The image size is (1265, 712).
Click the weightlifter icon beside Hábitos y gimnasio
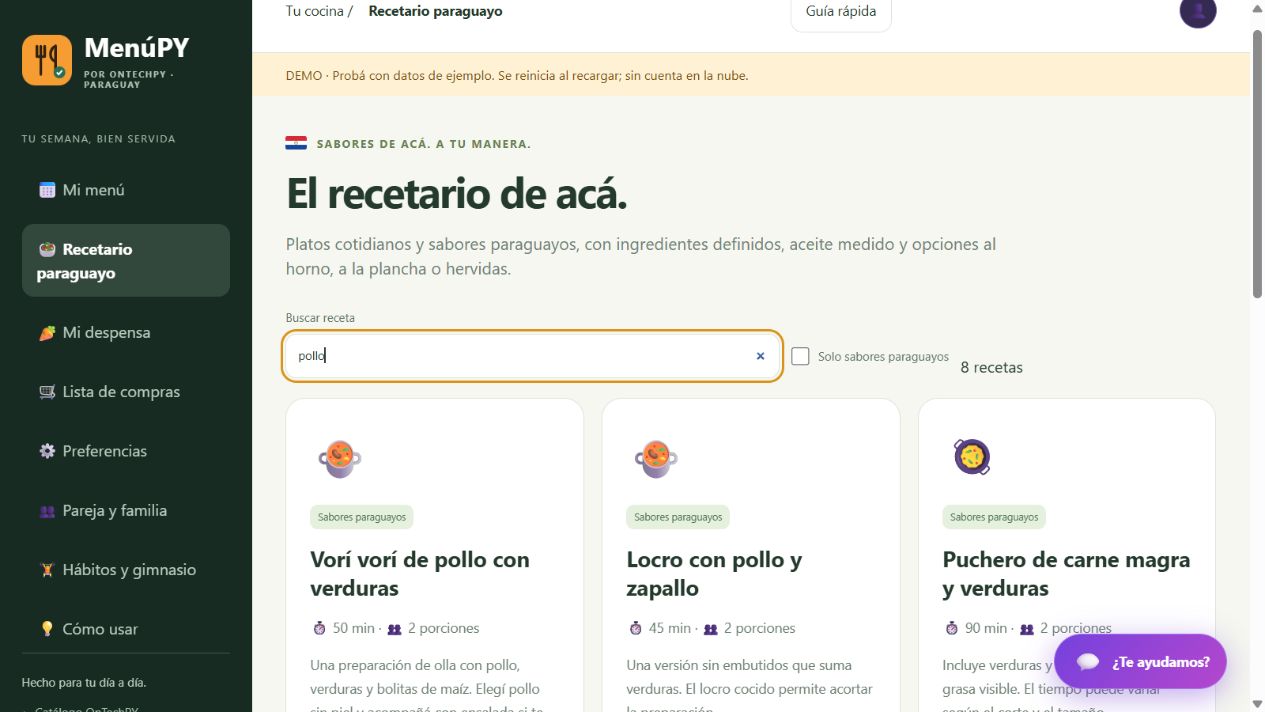pos(47,570)
